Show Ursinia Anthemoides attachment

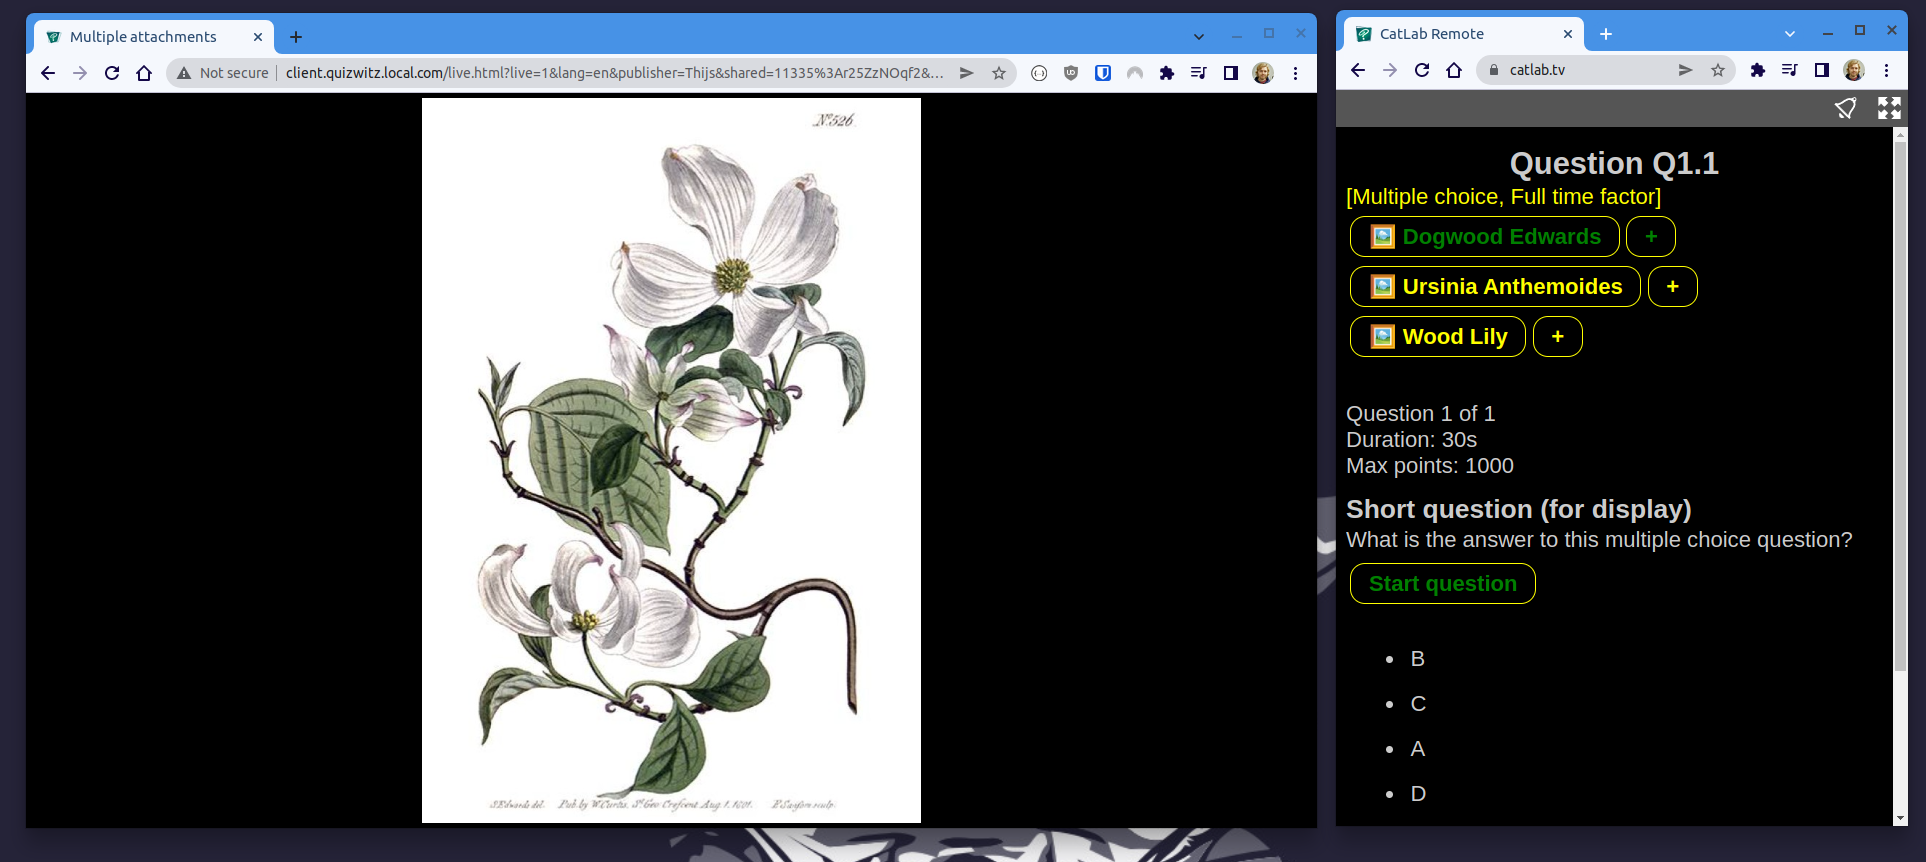(x=1495, y=287)
